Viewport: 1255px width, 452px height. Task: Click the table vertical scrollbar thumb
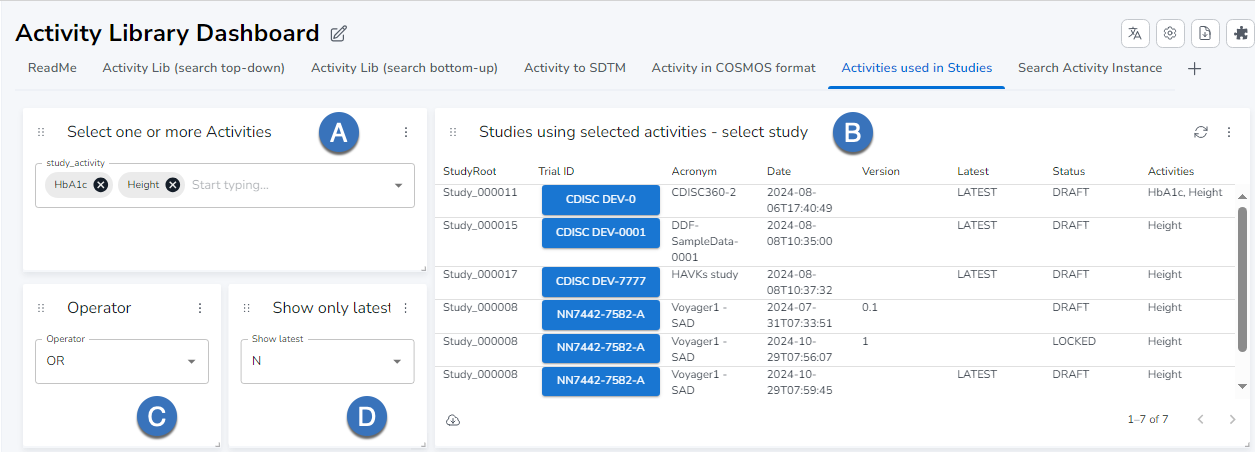pyautogui.click(x=1243, y=279)
